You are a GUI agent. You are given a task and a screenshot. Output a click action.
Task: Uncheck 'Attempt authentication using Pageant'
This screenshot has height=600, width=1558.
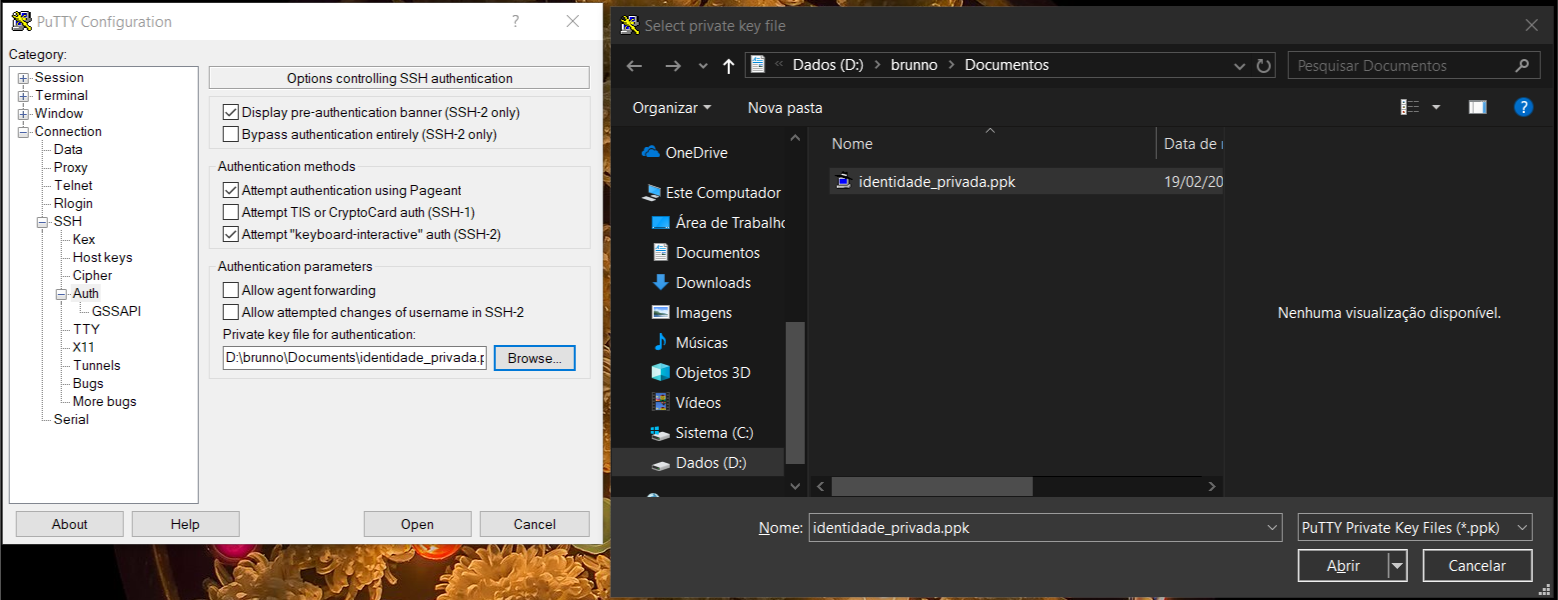pyautogui.click(x=231, y=189)
